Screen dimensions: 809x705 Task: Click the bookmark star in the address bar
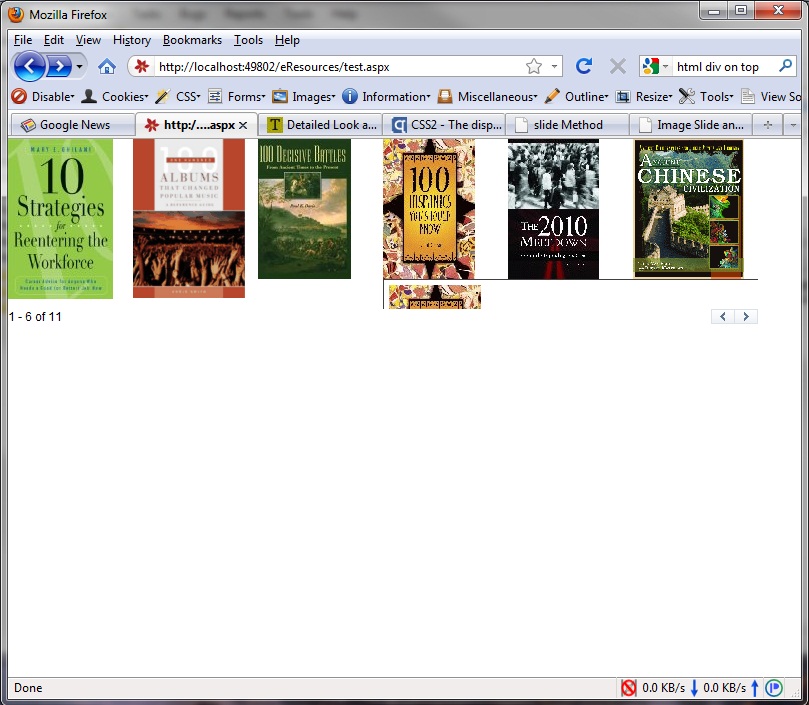point(534,67)
